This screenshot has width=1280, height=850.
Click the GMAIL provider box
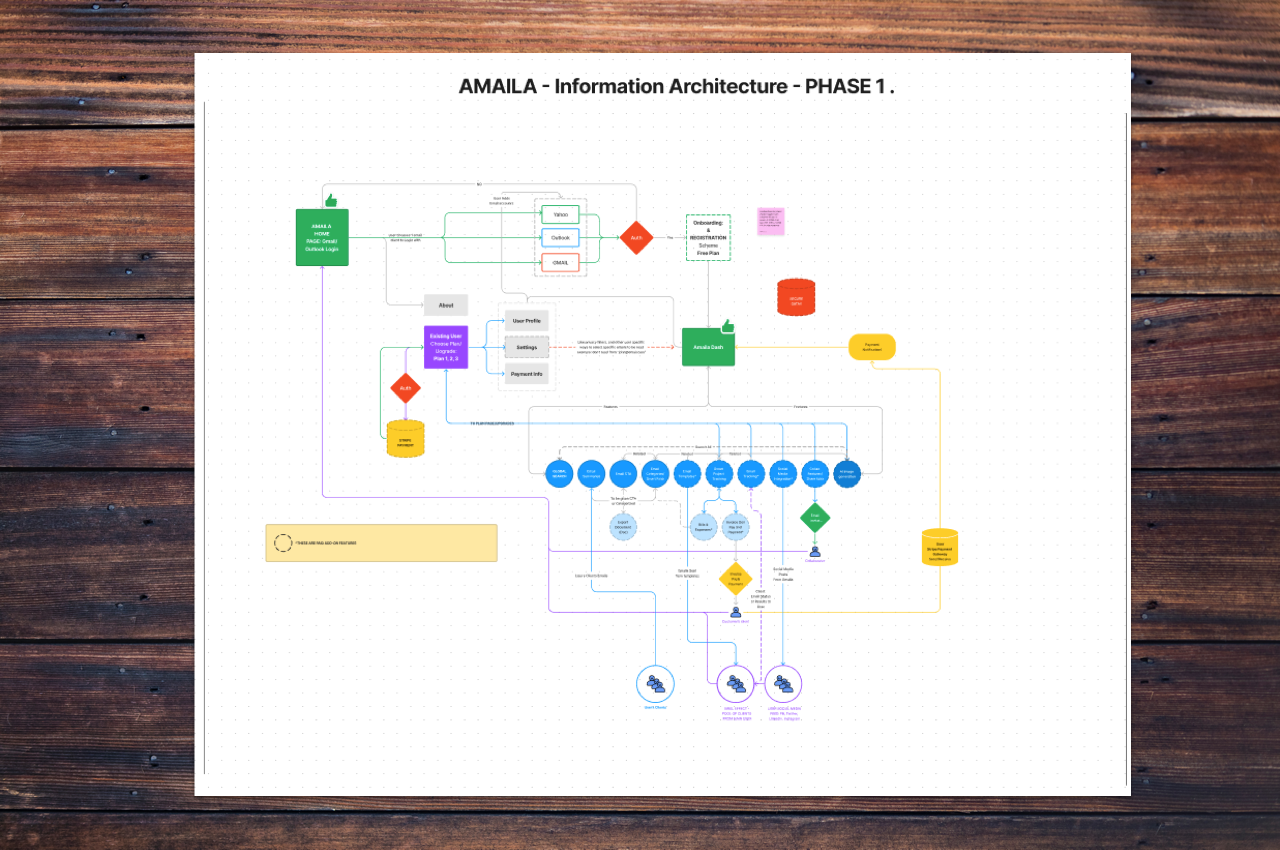point(560,263)
